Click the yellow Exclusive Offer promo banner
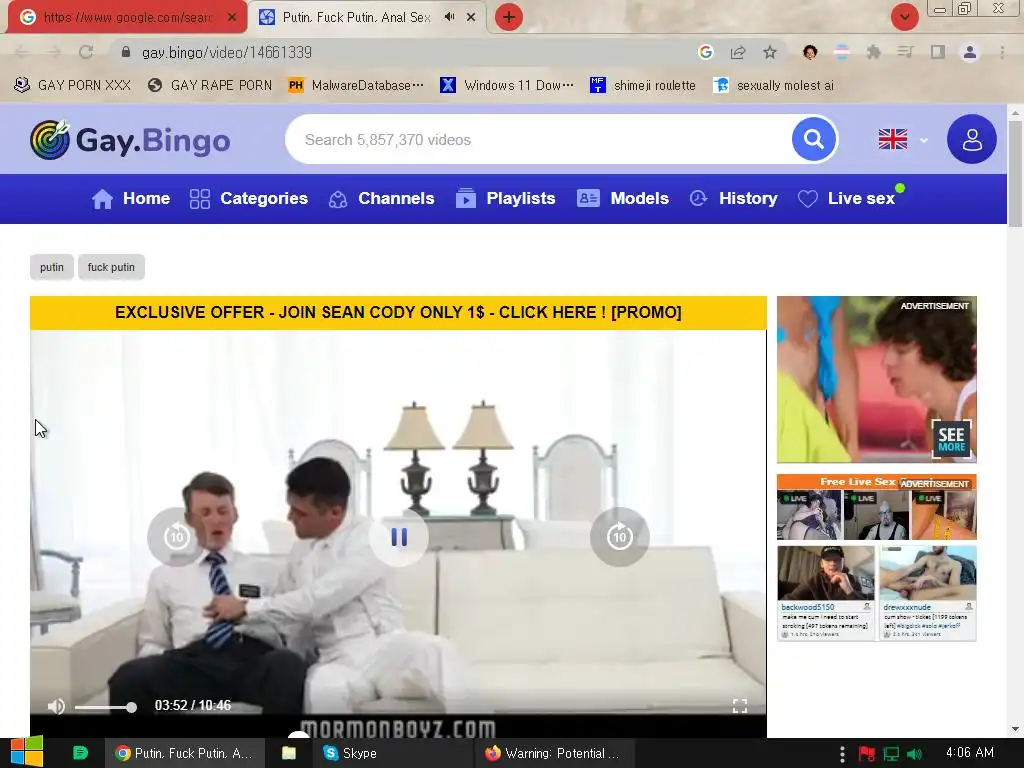 tap(398, 313)
